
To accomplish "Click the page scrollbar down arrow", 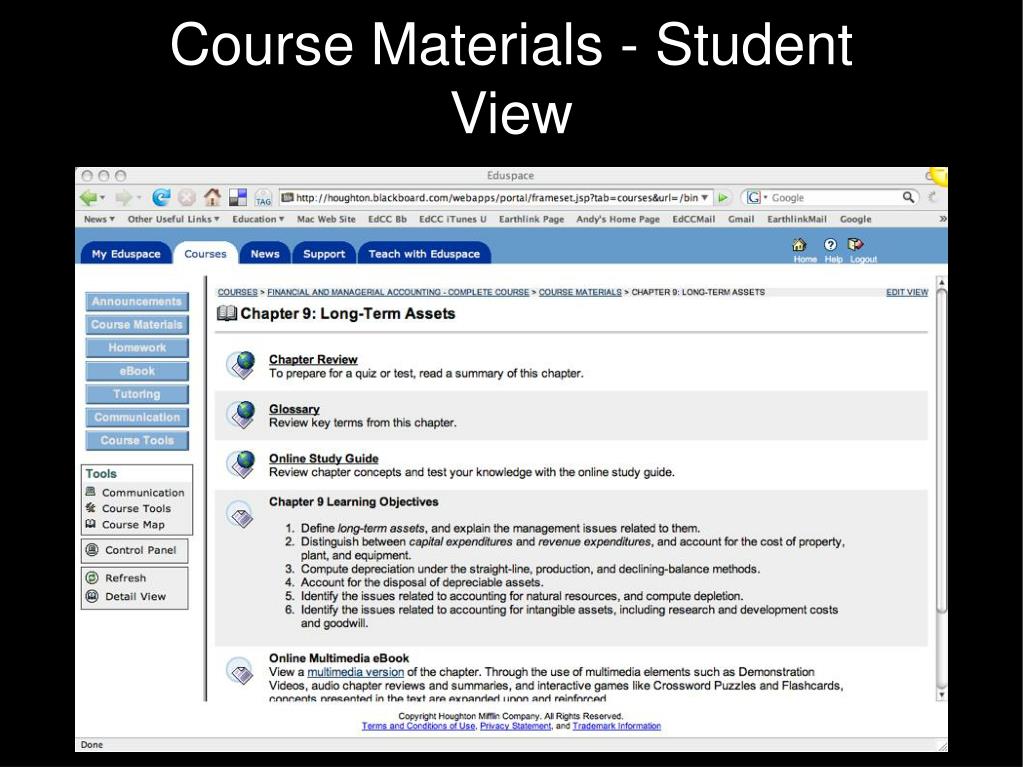I will [941, 695].
